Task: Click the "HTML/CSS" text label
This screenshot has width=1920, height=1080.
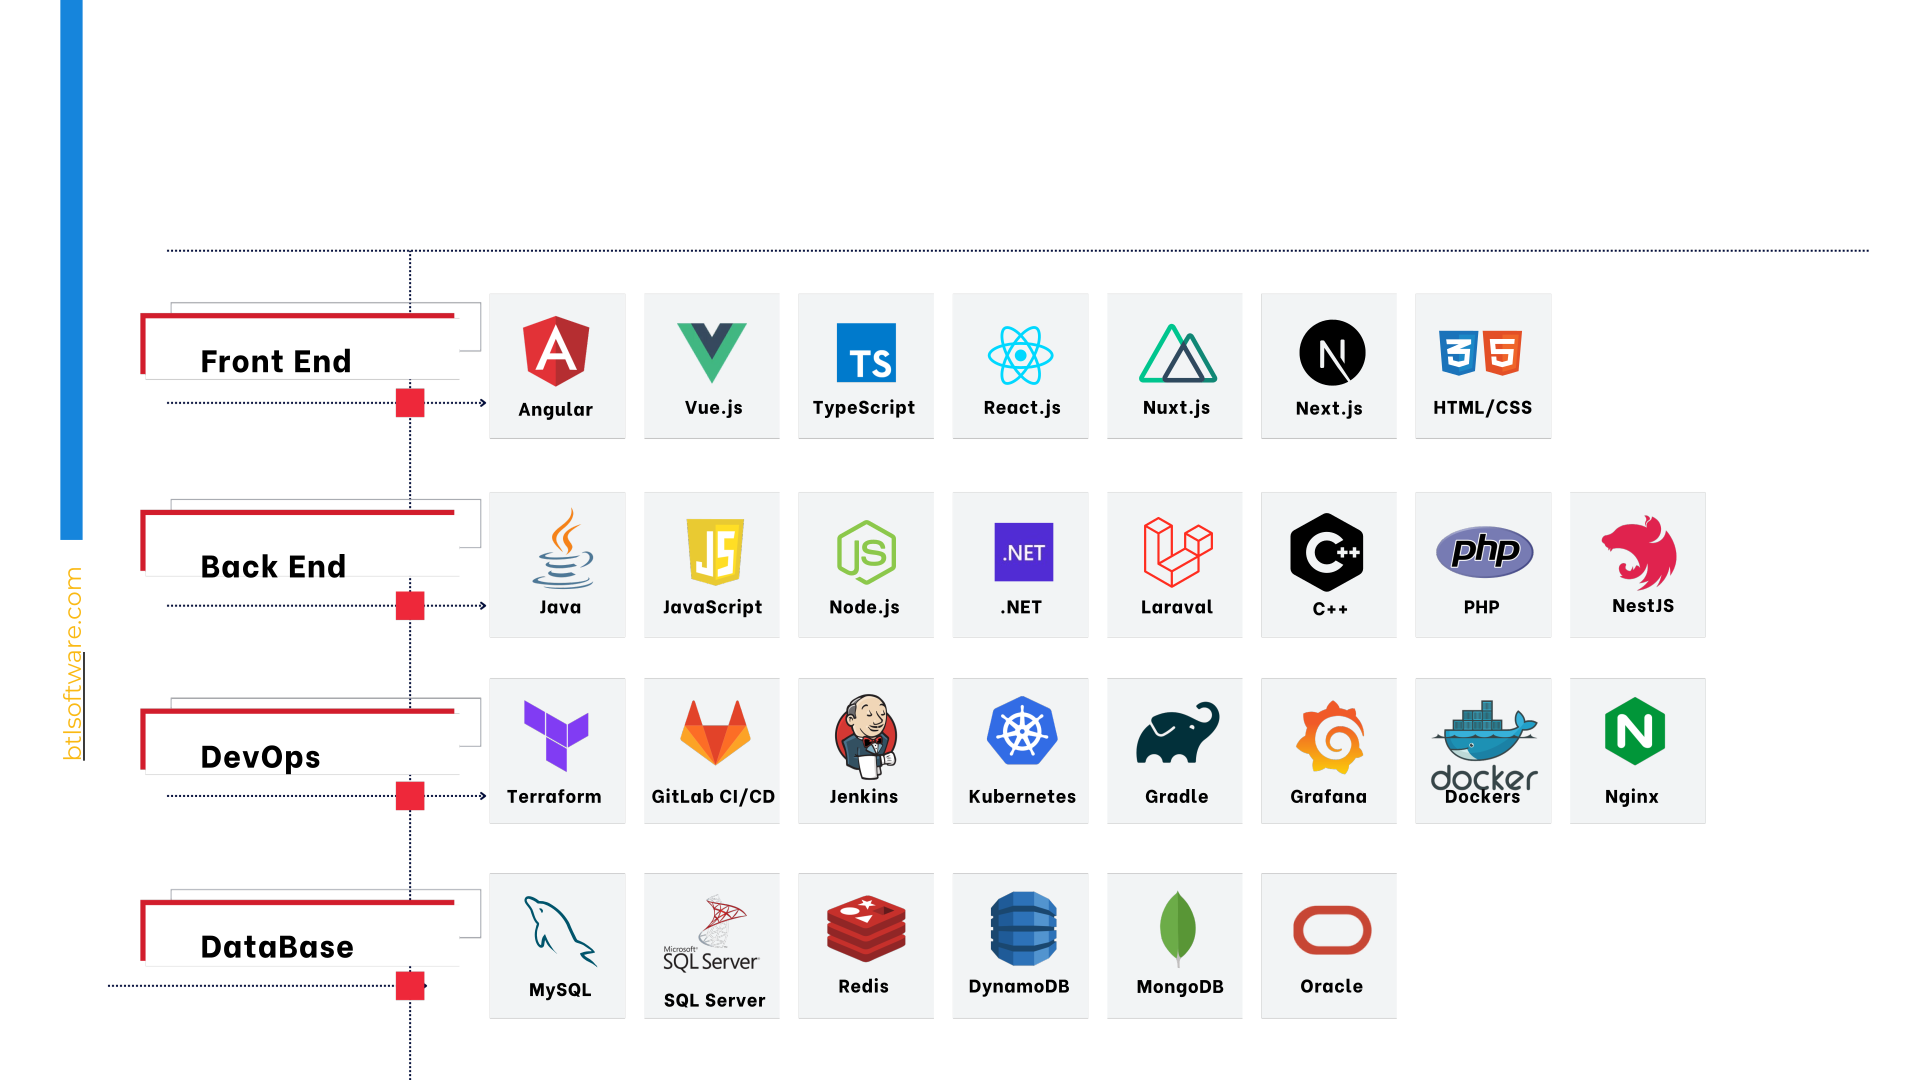Action: (1482, 408)
